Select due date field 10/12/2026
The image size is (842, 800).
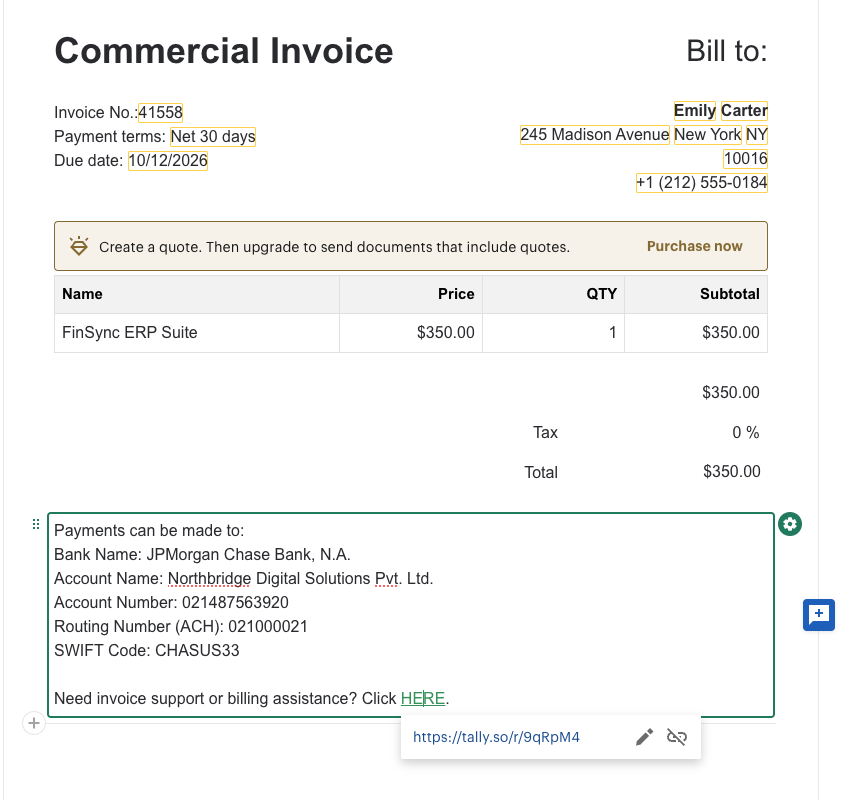(168, 160)
